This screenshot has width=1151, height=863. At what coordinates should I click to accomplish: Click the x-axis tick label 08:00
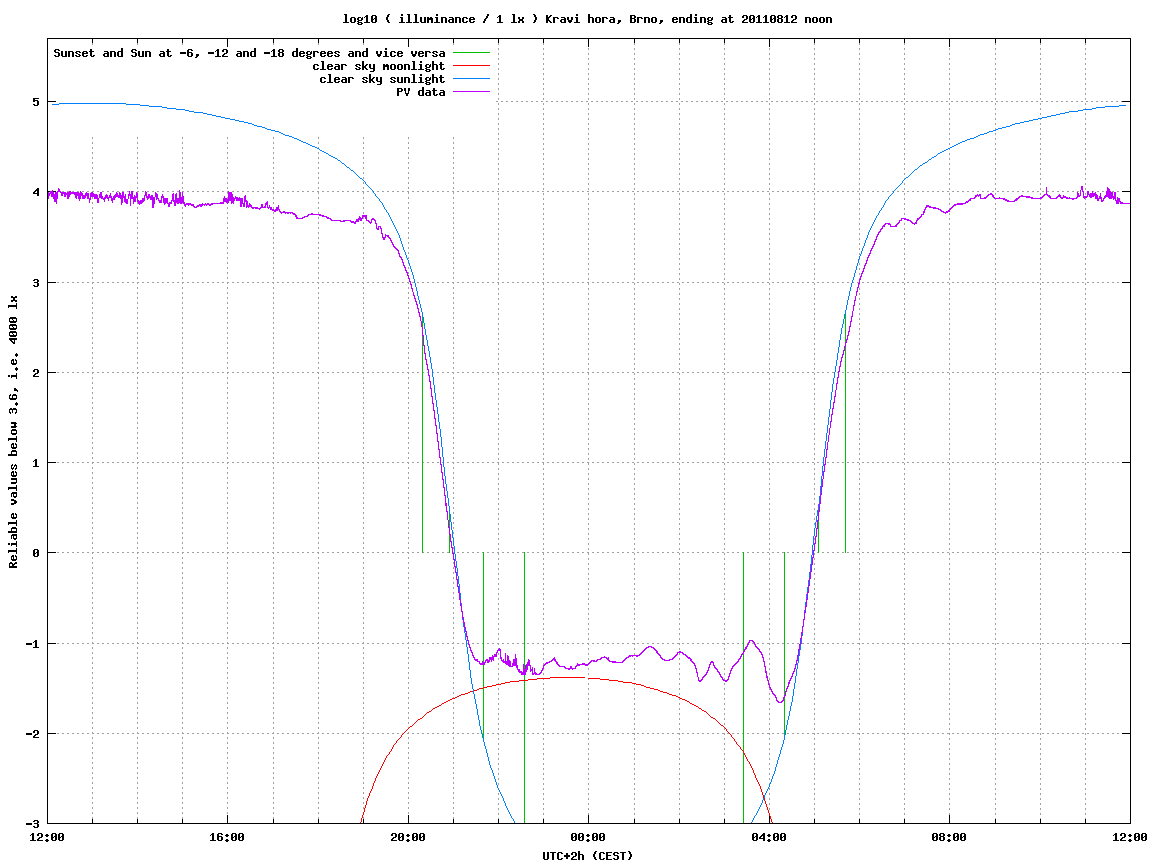point(950,837)
